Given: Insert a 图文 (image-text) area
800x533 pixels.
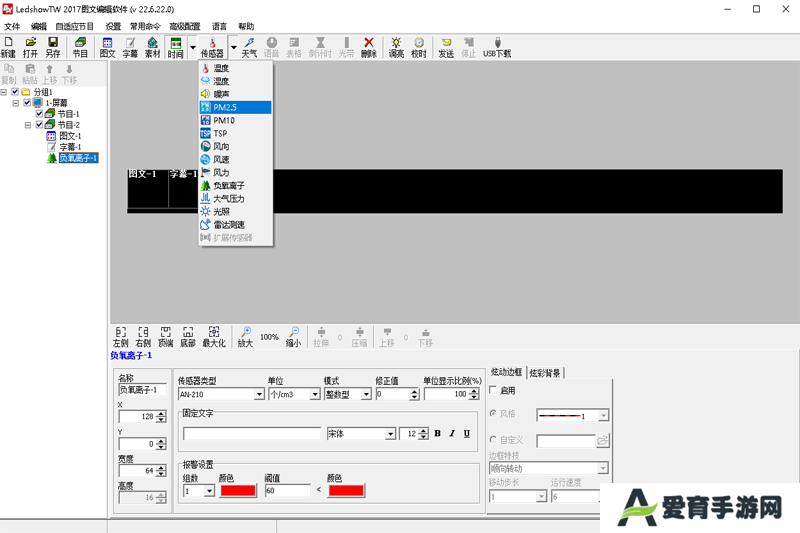Looking at the screenshot, I should pos(107,47).
